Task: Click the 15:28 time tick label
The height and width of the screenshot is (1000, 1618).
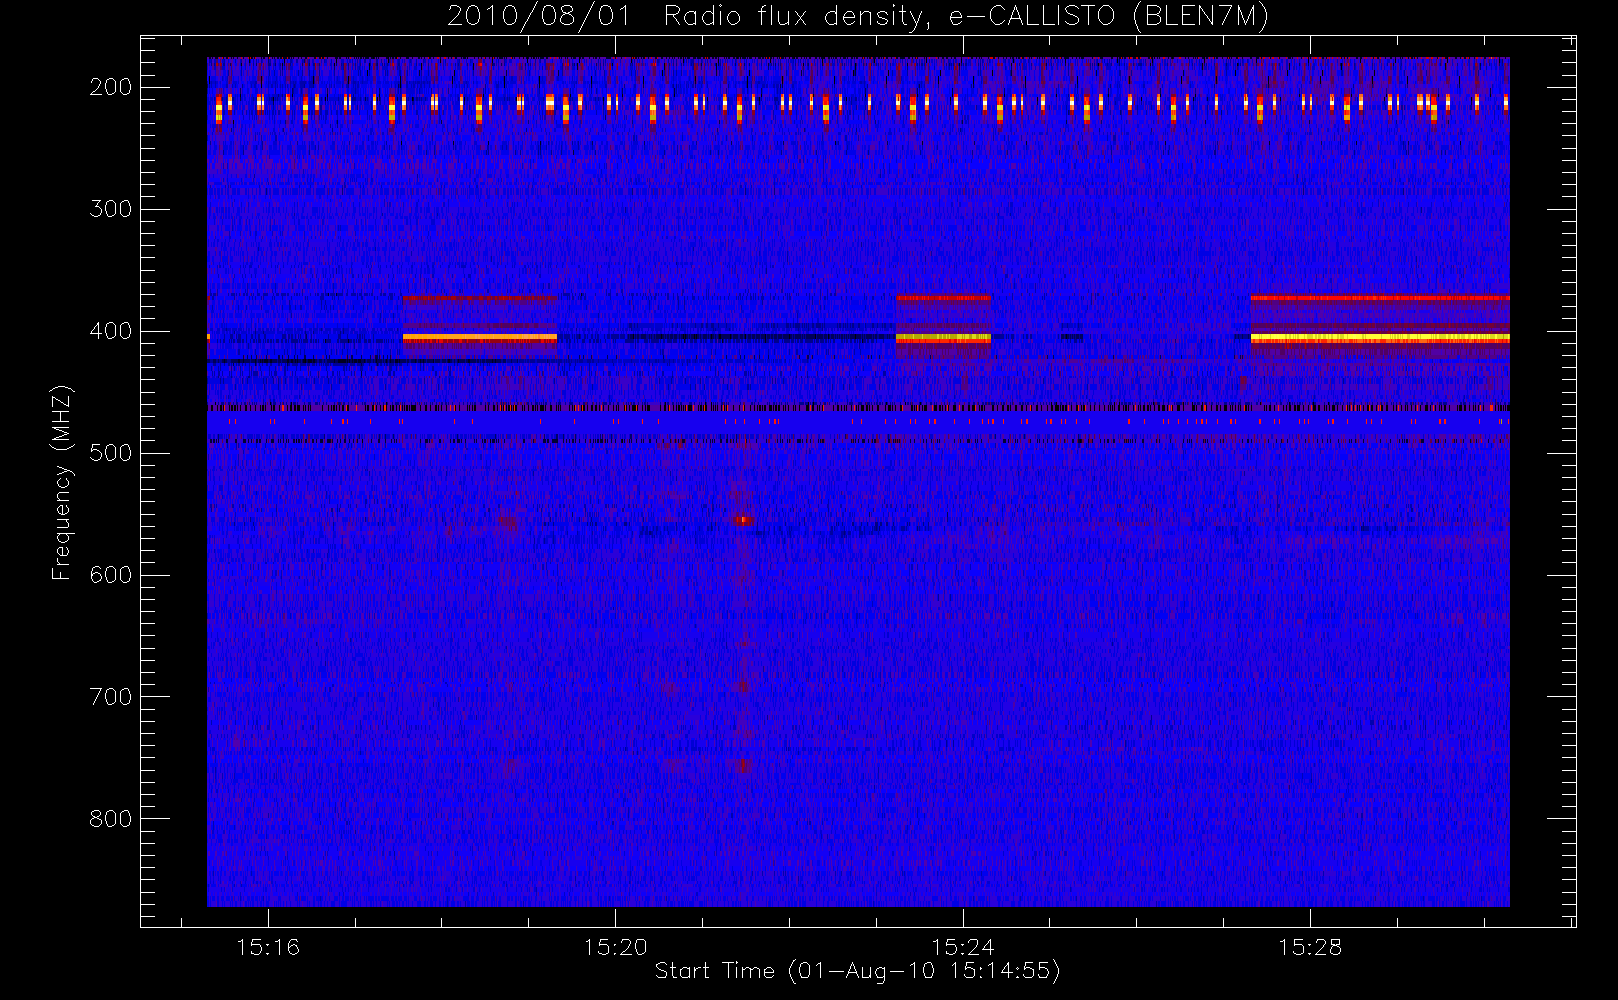Action: point(1310,947)
